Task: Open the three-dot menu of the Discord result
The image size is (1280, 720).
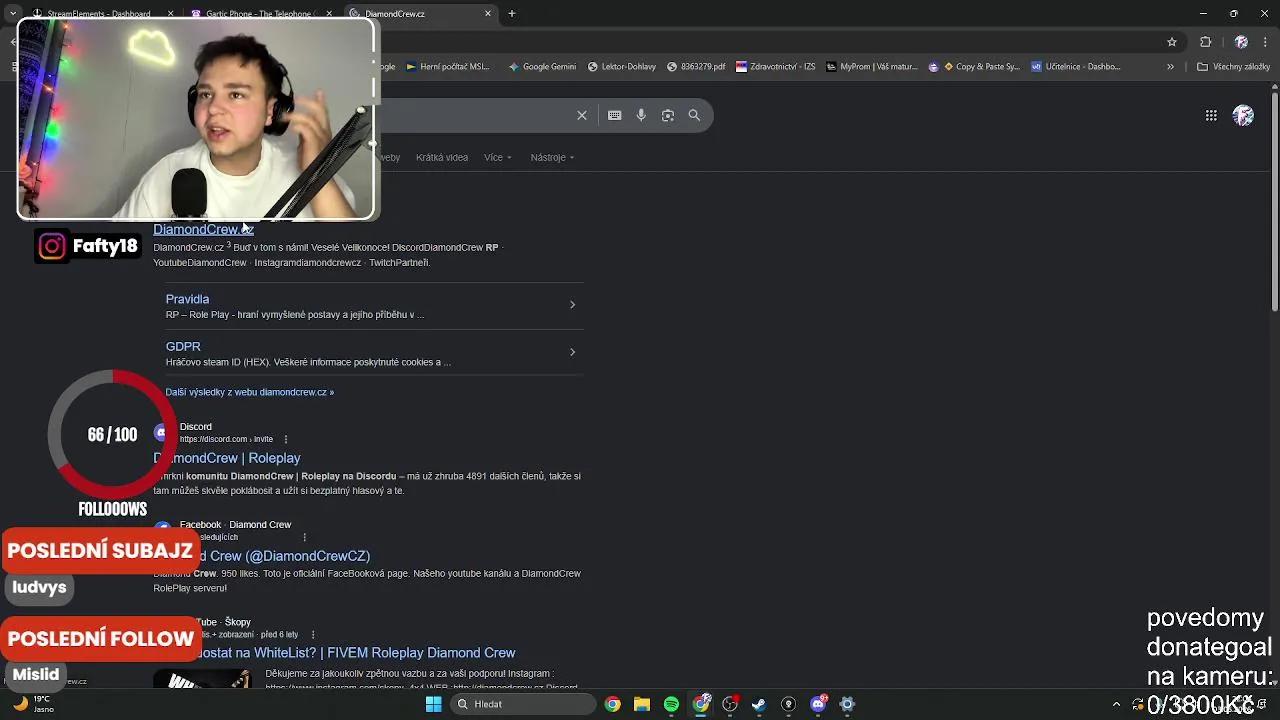Action: [x=286, y=439]
